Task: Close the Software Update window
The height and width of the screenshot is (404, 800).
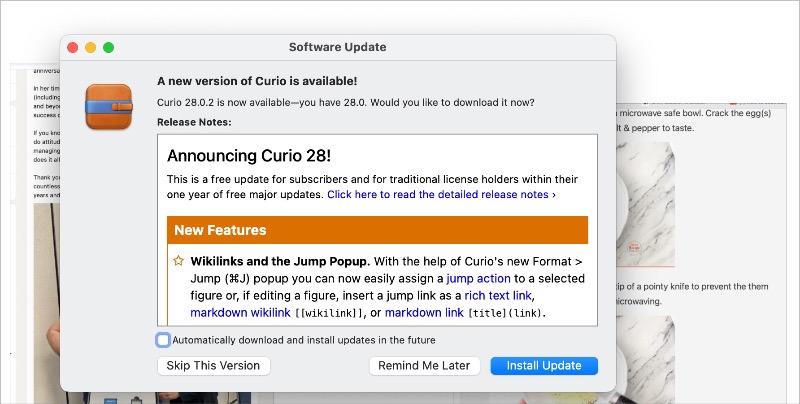Action: click(72, 47)
